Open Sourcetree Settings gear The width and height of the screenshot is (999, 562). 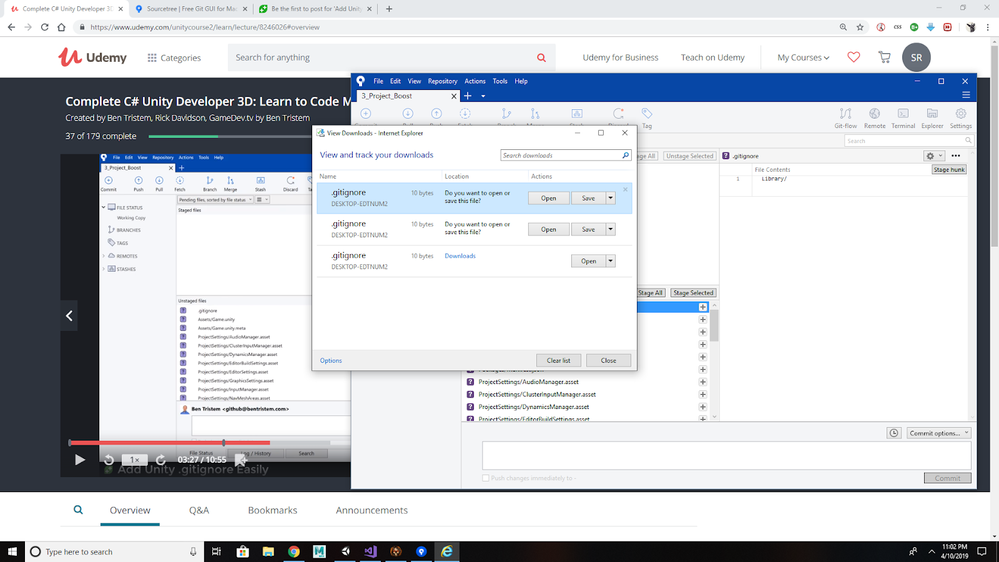coord(961,118)
